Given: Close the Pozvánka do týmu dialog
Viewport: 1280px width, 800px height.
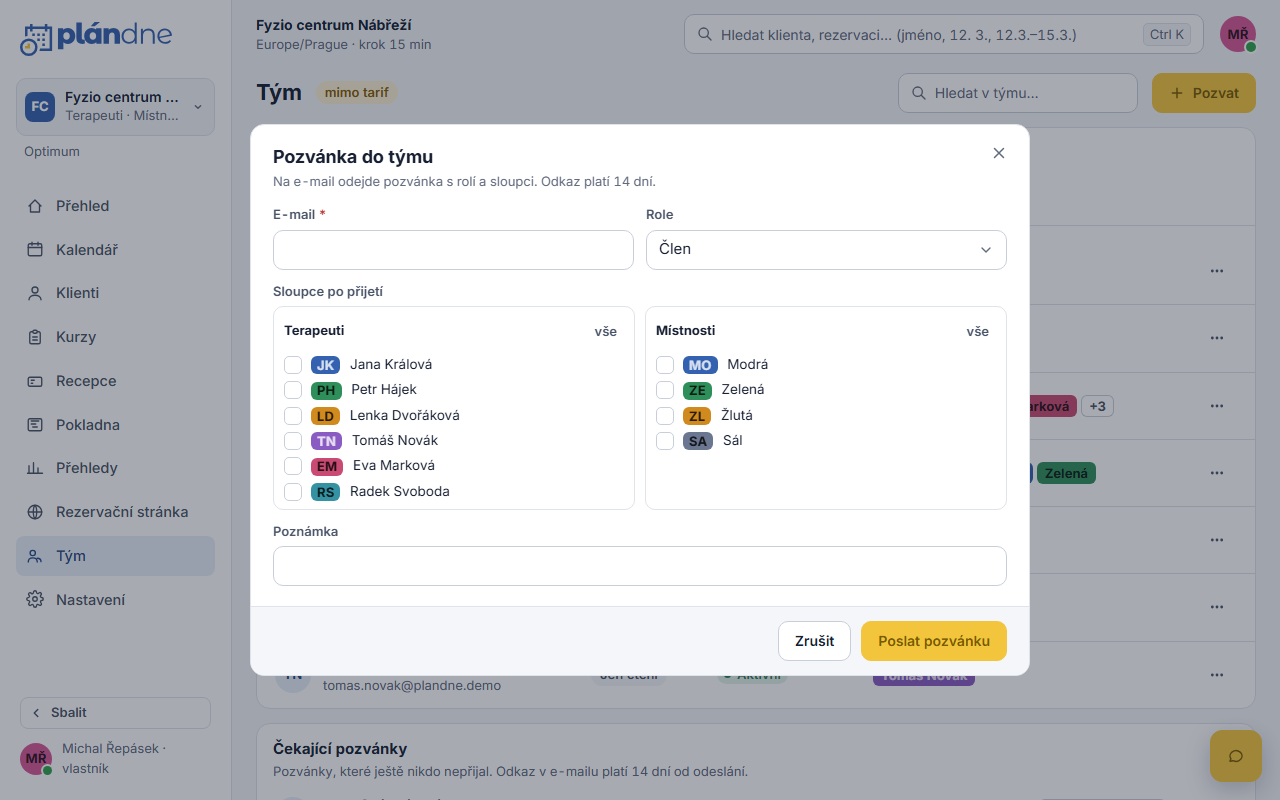Looking at the screenshot, I should point(998,153).
